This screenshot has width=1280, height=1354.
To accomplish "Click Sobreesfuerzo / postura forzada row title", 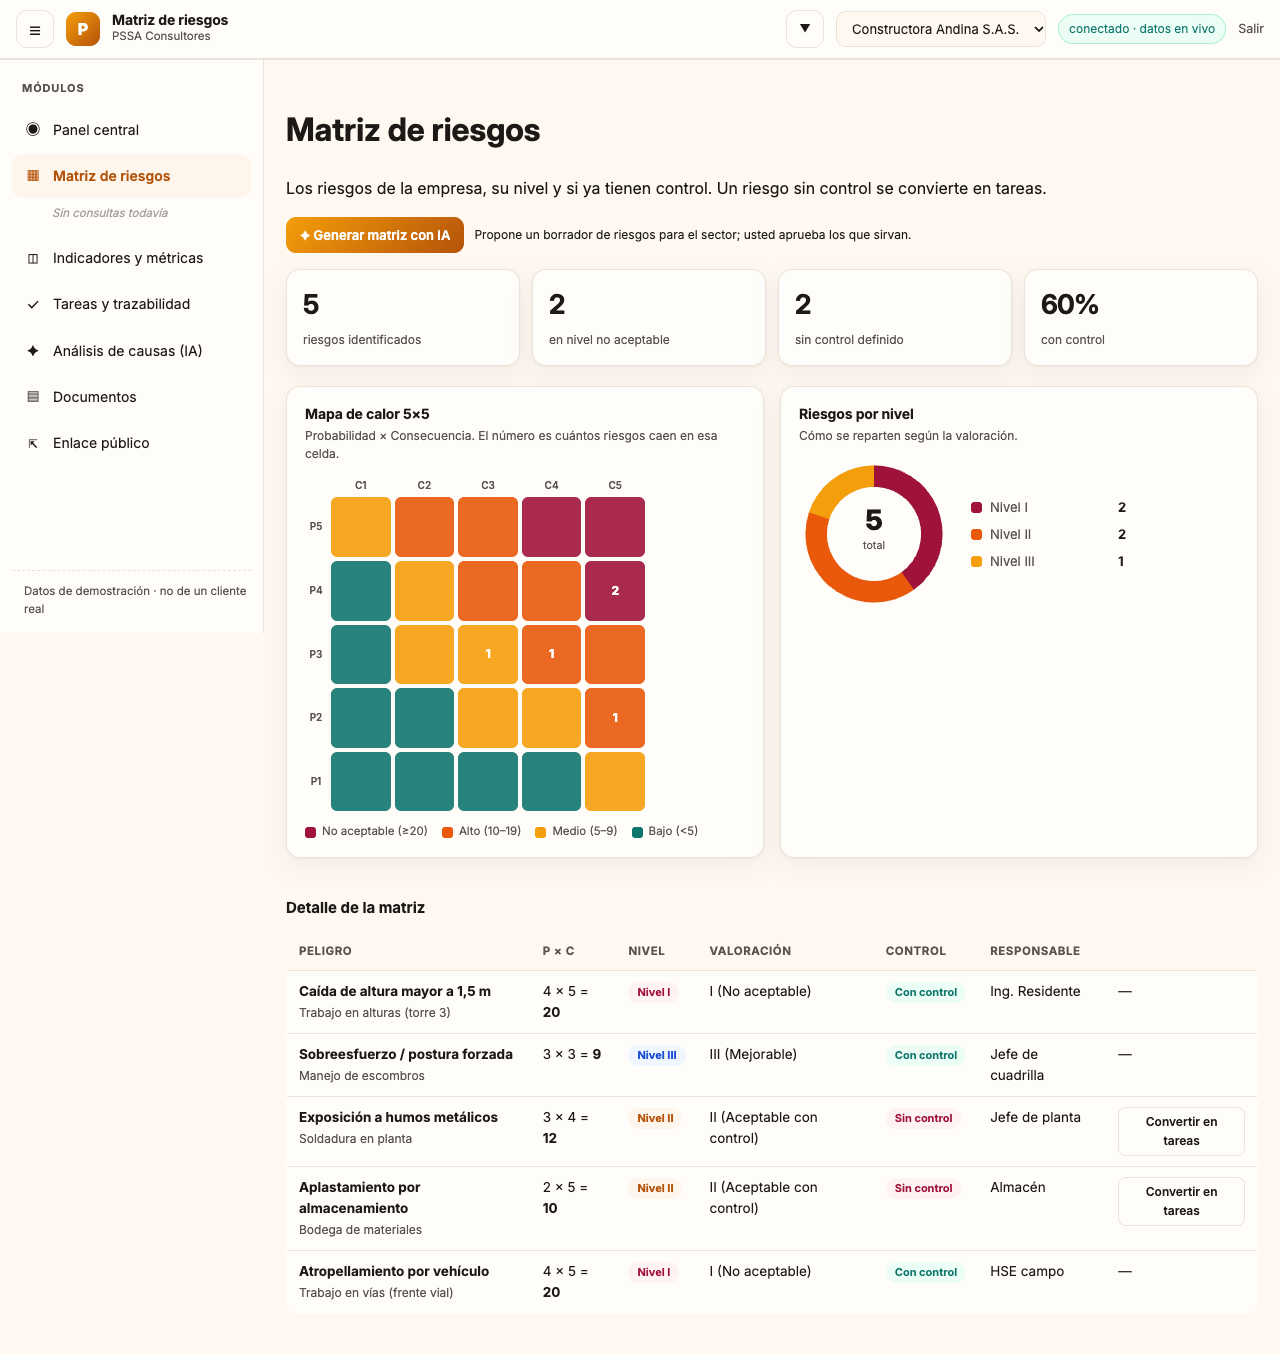I will pos(406,1054).
